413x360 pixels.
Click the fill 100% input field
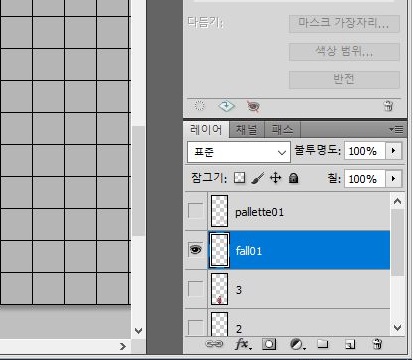[365, 179]
